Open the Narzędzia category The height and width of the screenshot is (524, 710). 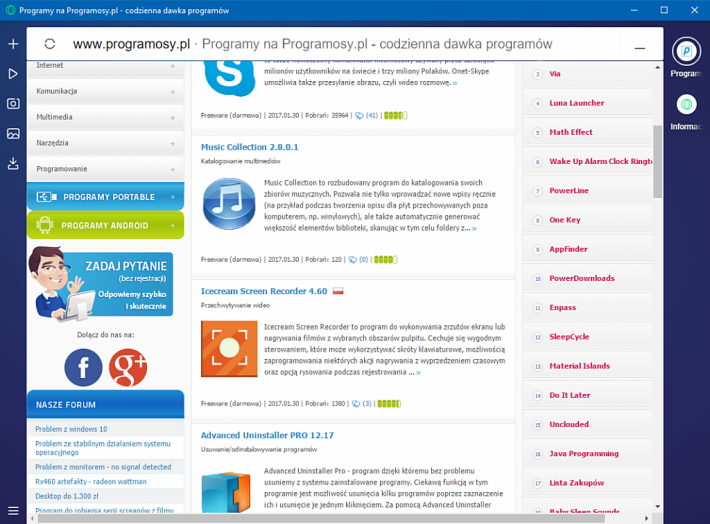click(106, 143)
